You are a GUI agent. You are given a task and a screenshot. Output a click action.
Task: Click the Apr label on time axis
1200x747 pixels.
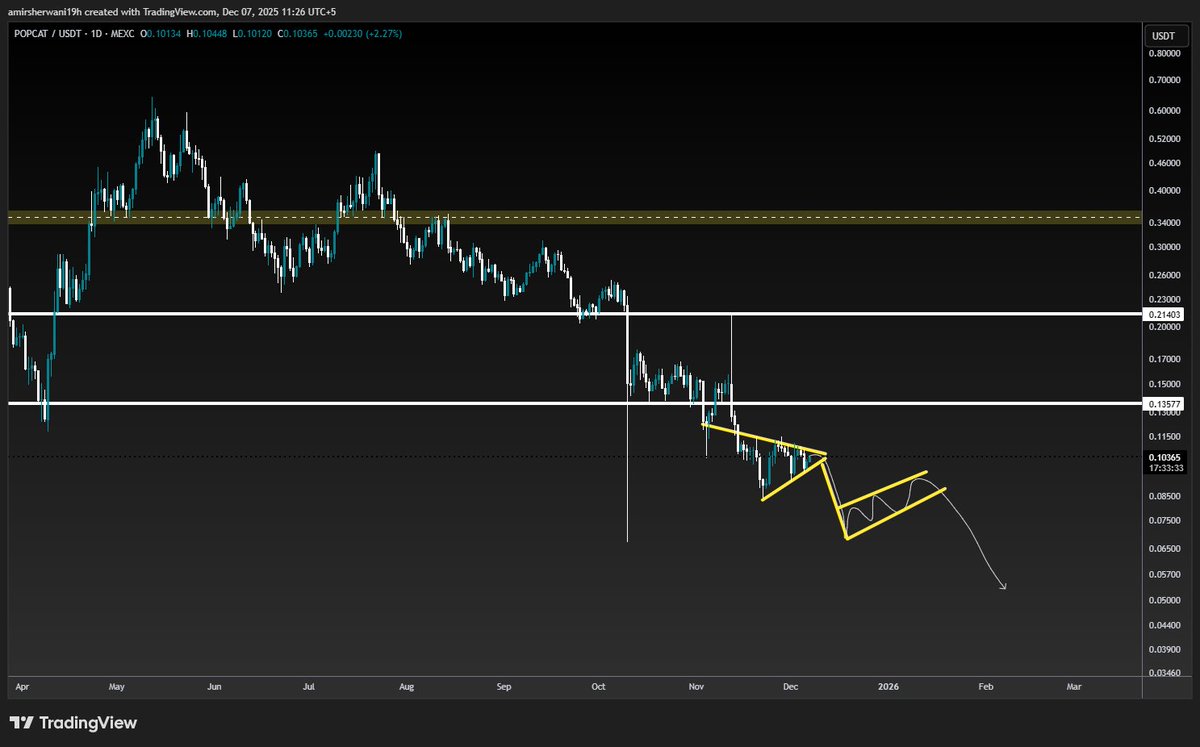coord(23,687)
